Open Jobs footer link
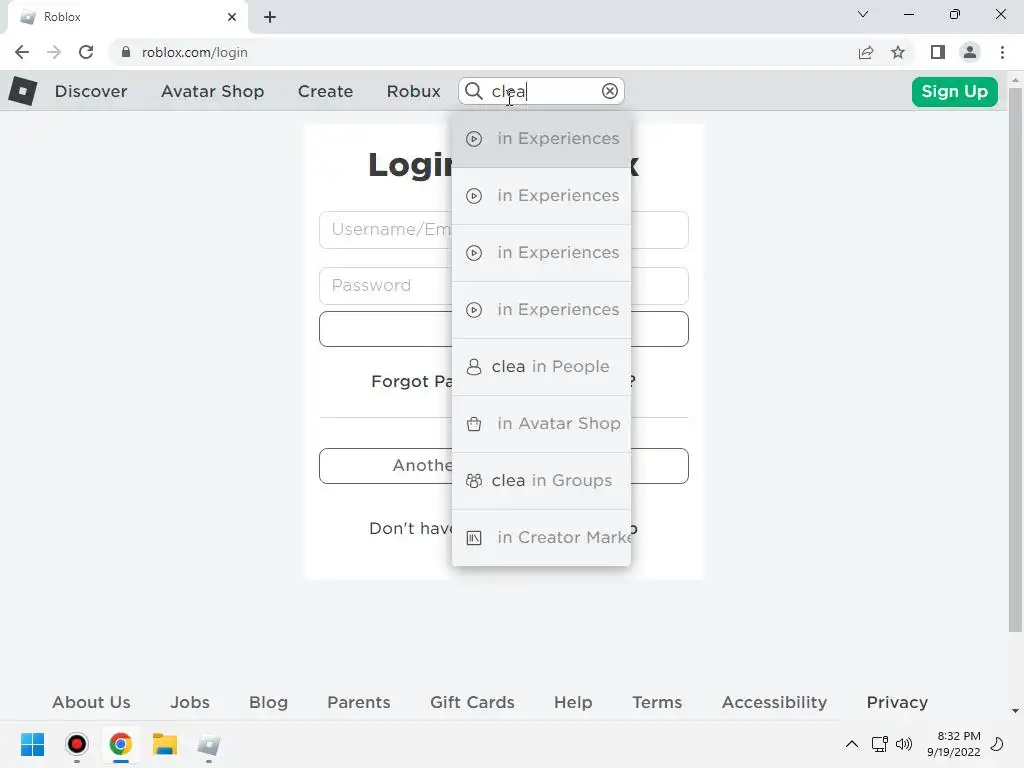The height and width of the screenshot is (768, 1024). click(190, 702)
